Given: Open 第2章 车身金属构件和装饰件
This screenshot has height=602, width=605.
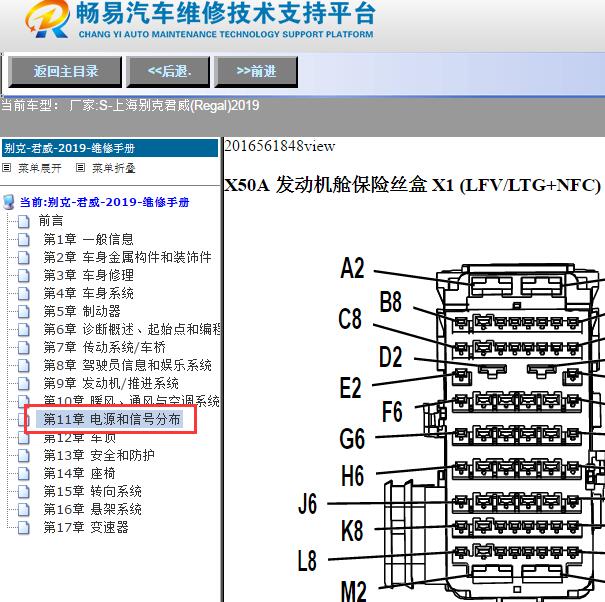Looking at the screenshot, I should click(127, 257).
